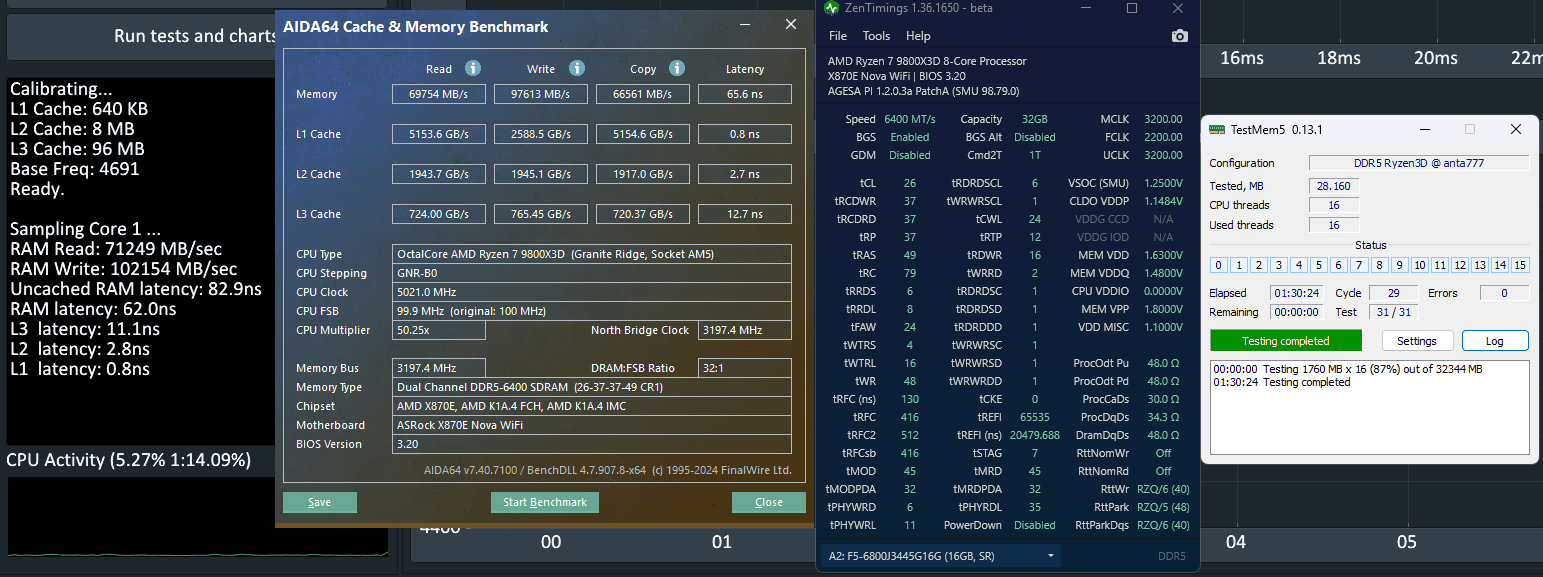
Task: Open the File menu in ZenTimings
Action: coord(838,36)
